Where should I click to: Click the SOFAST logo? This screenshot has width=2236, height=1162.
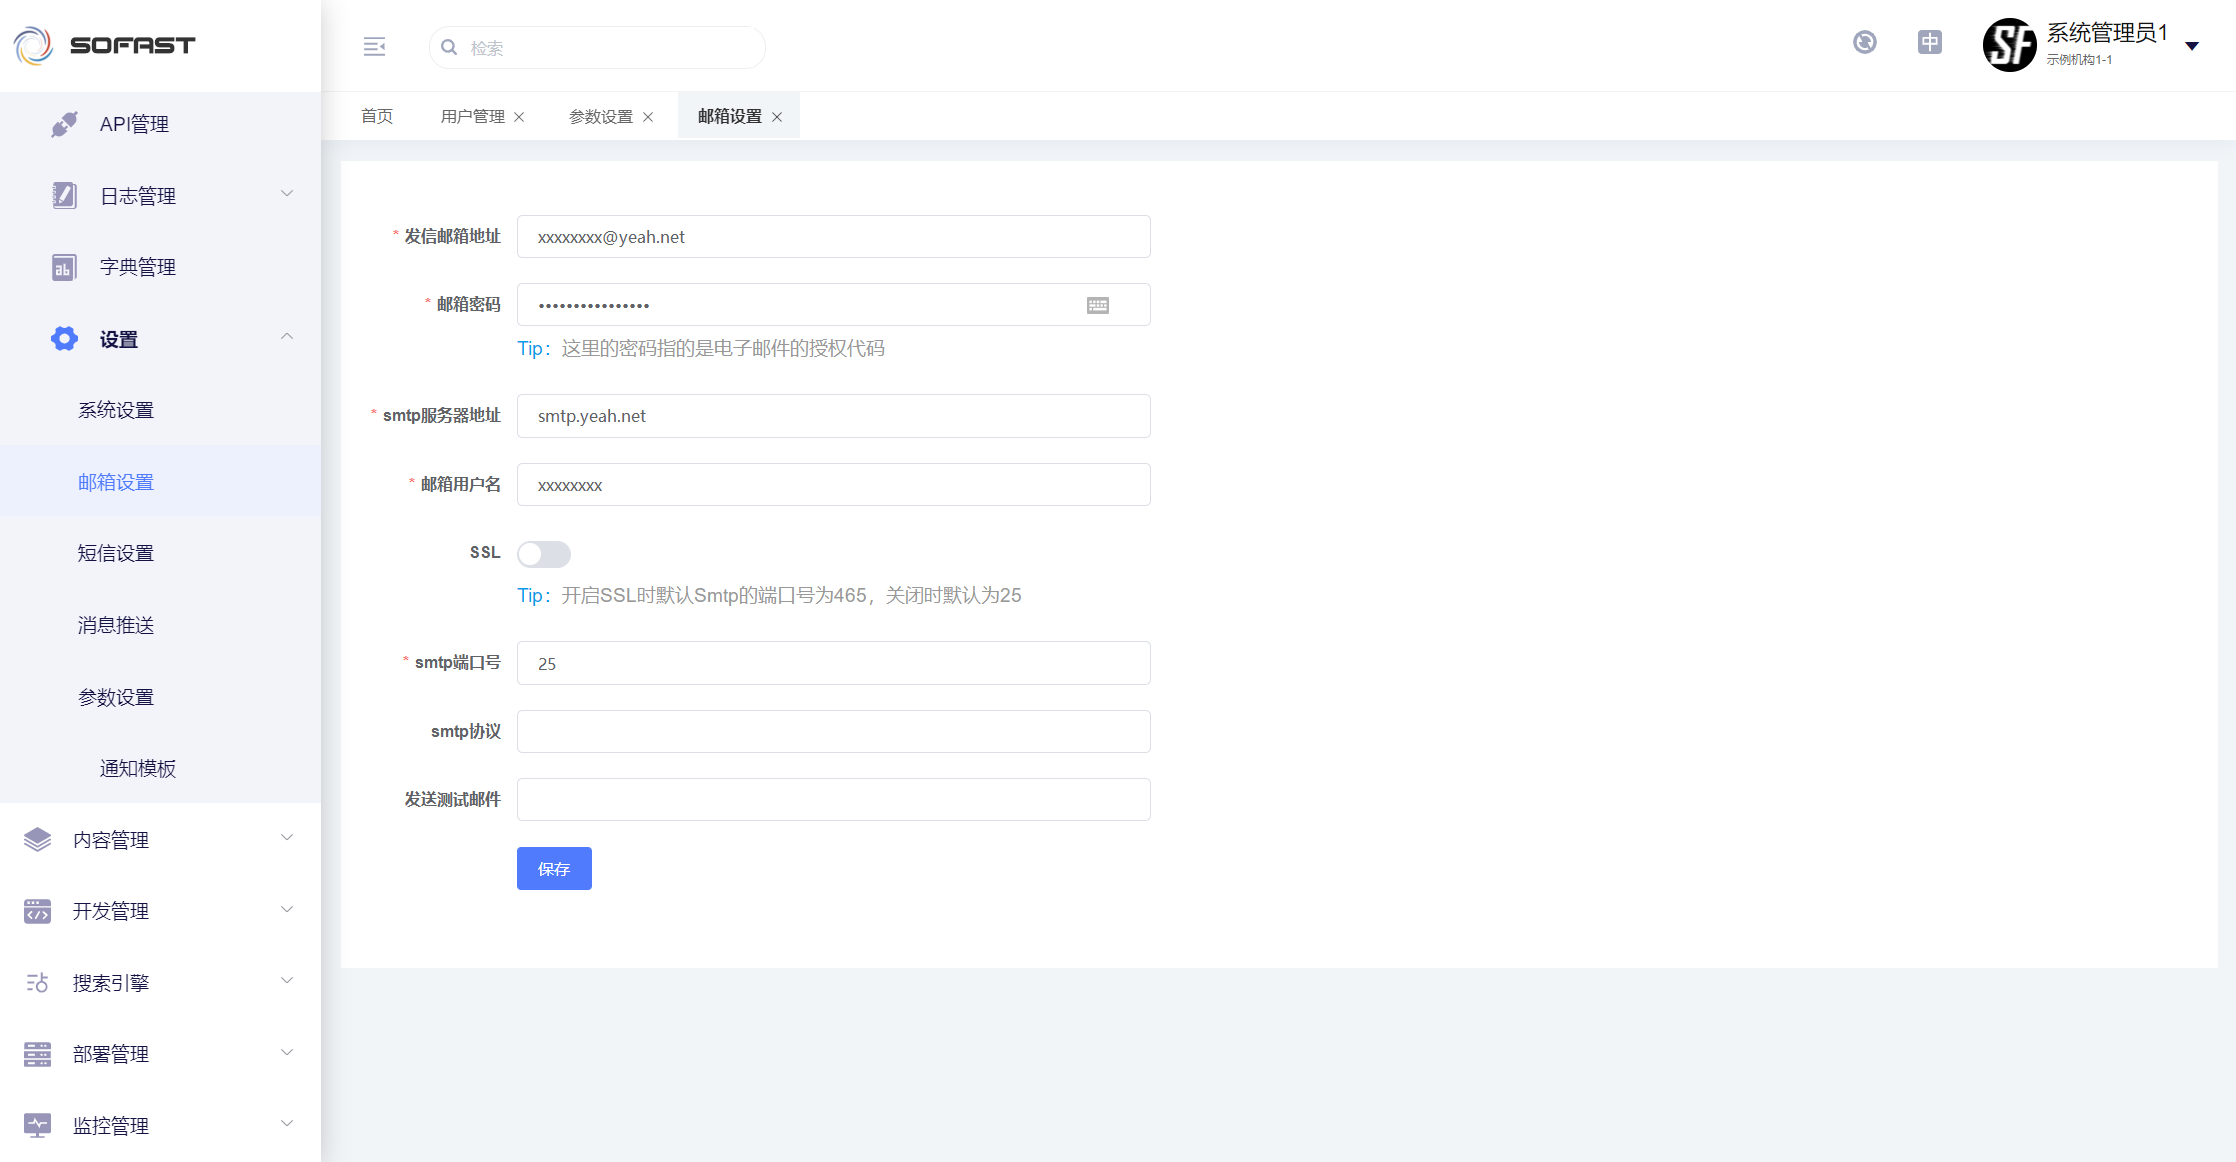pos(104,45)
